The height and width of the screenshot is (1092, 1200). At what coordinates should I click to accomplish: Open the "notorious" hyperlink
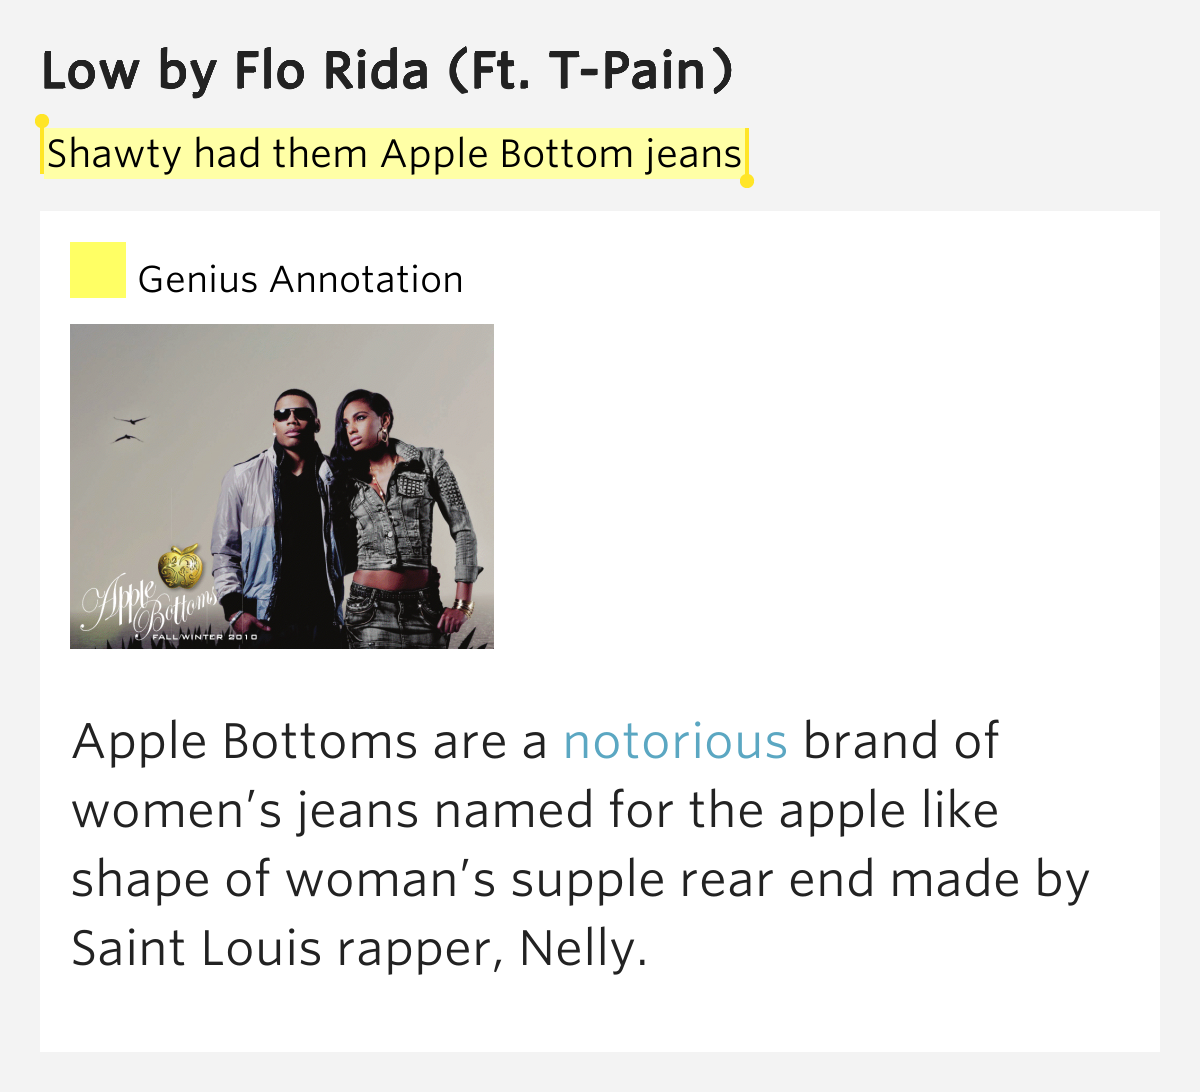pyautogui.click(x=675, y=742)
